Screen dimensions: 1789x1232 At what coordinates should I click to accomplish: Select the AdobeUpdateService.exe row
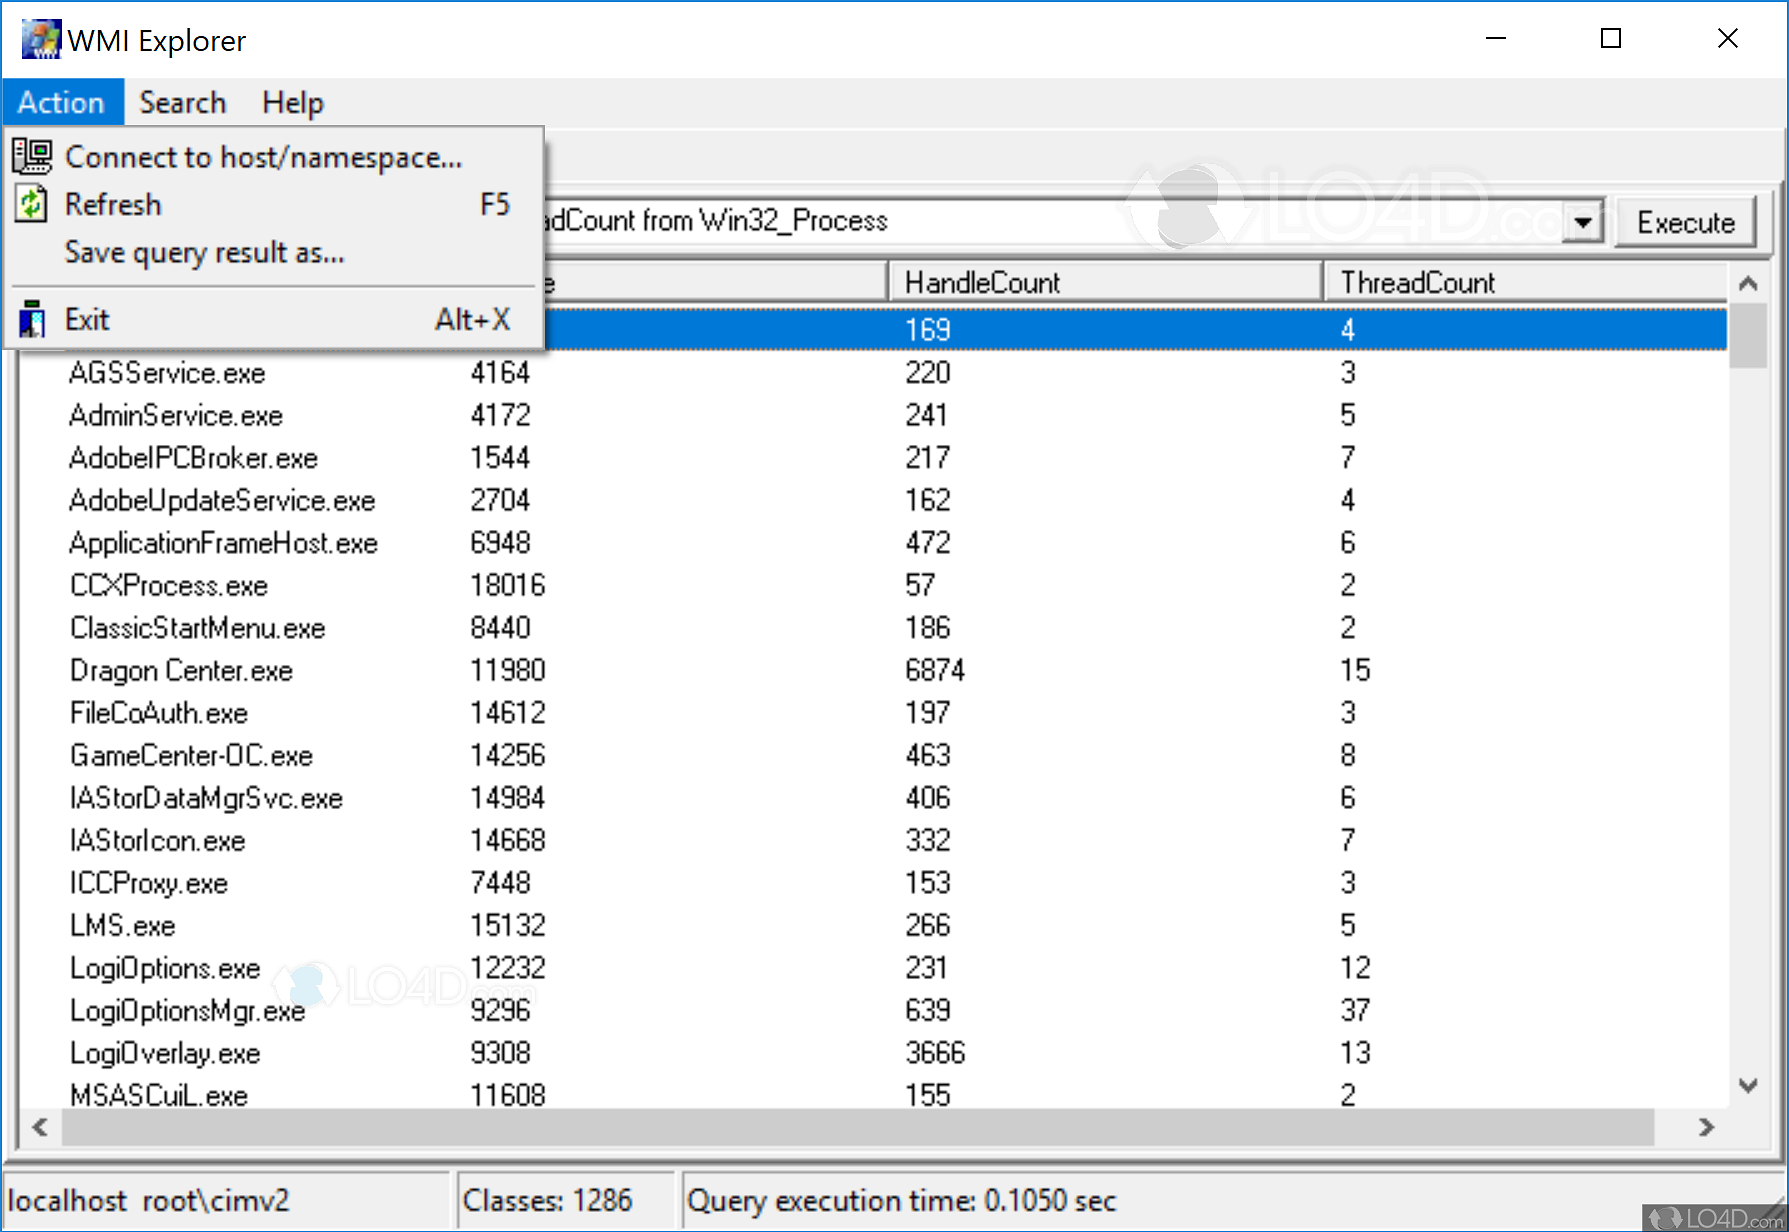pyautogui.click(x=873, y=500)
